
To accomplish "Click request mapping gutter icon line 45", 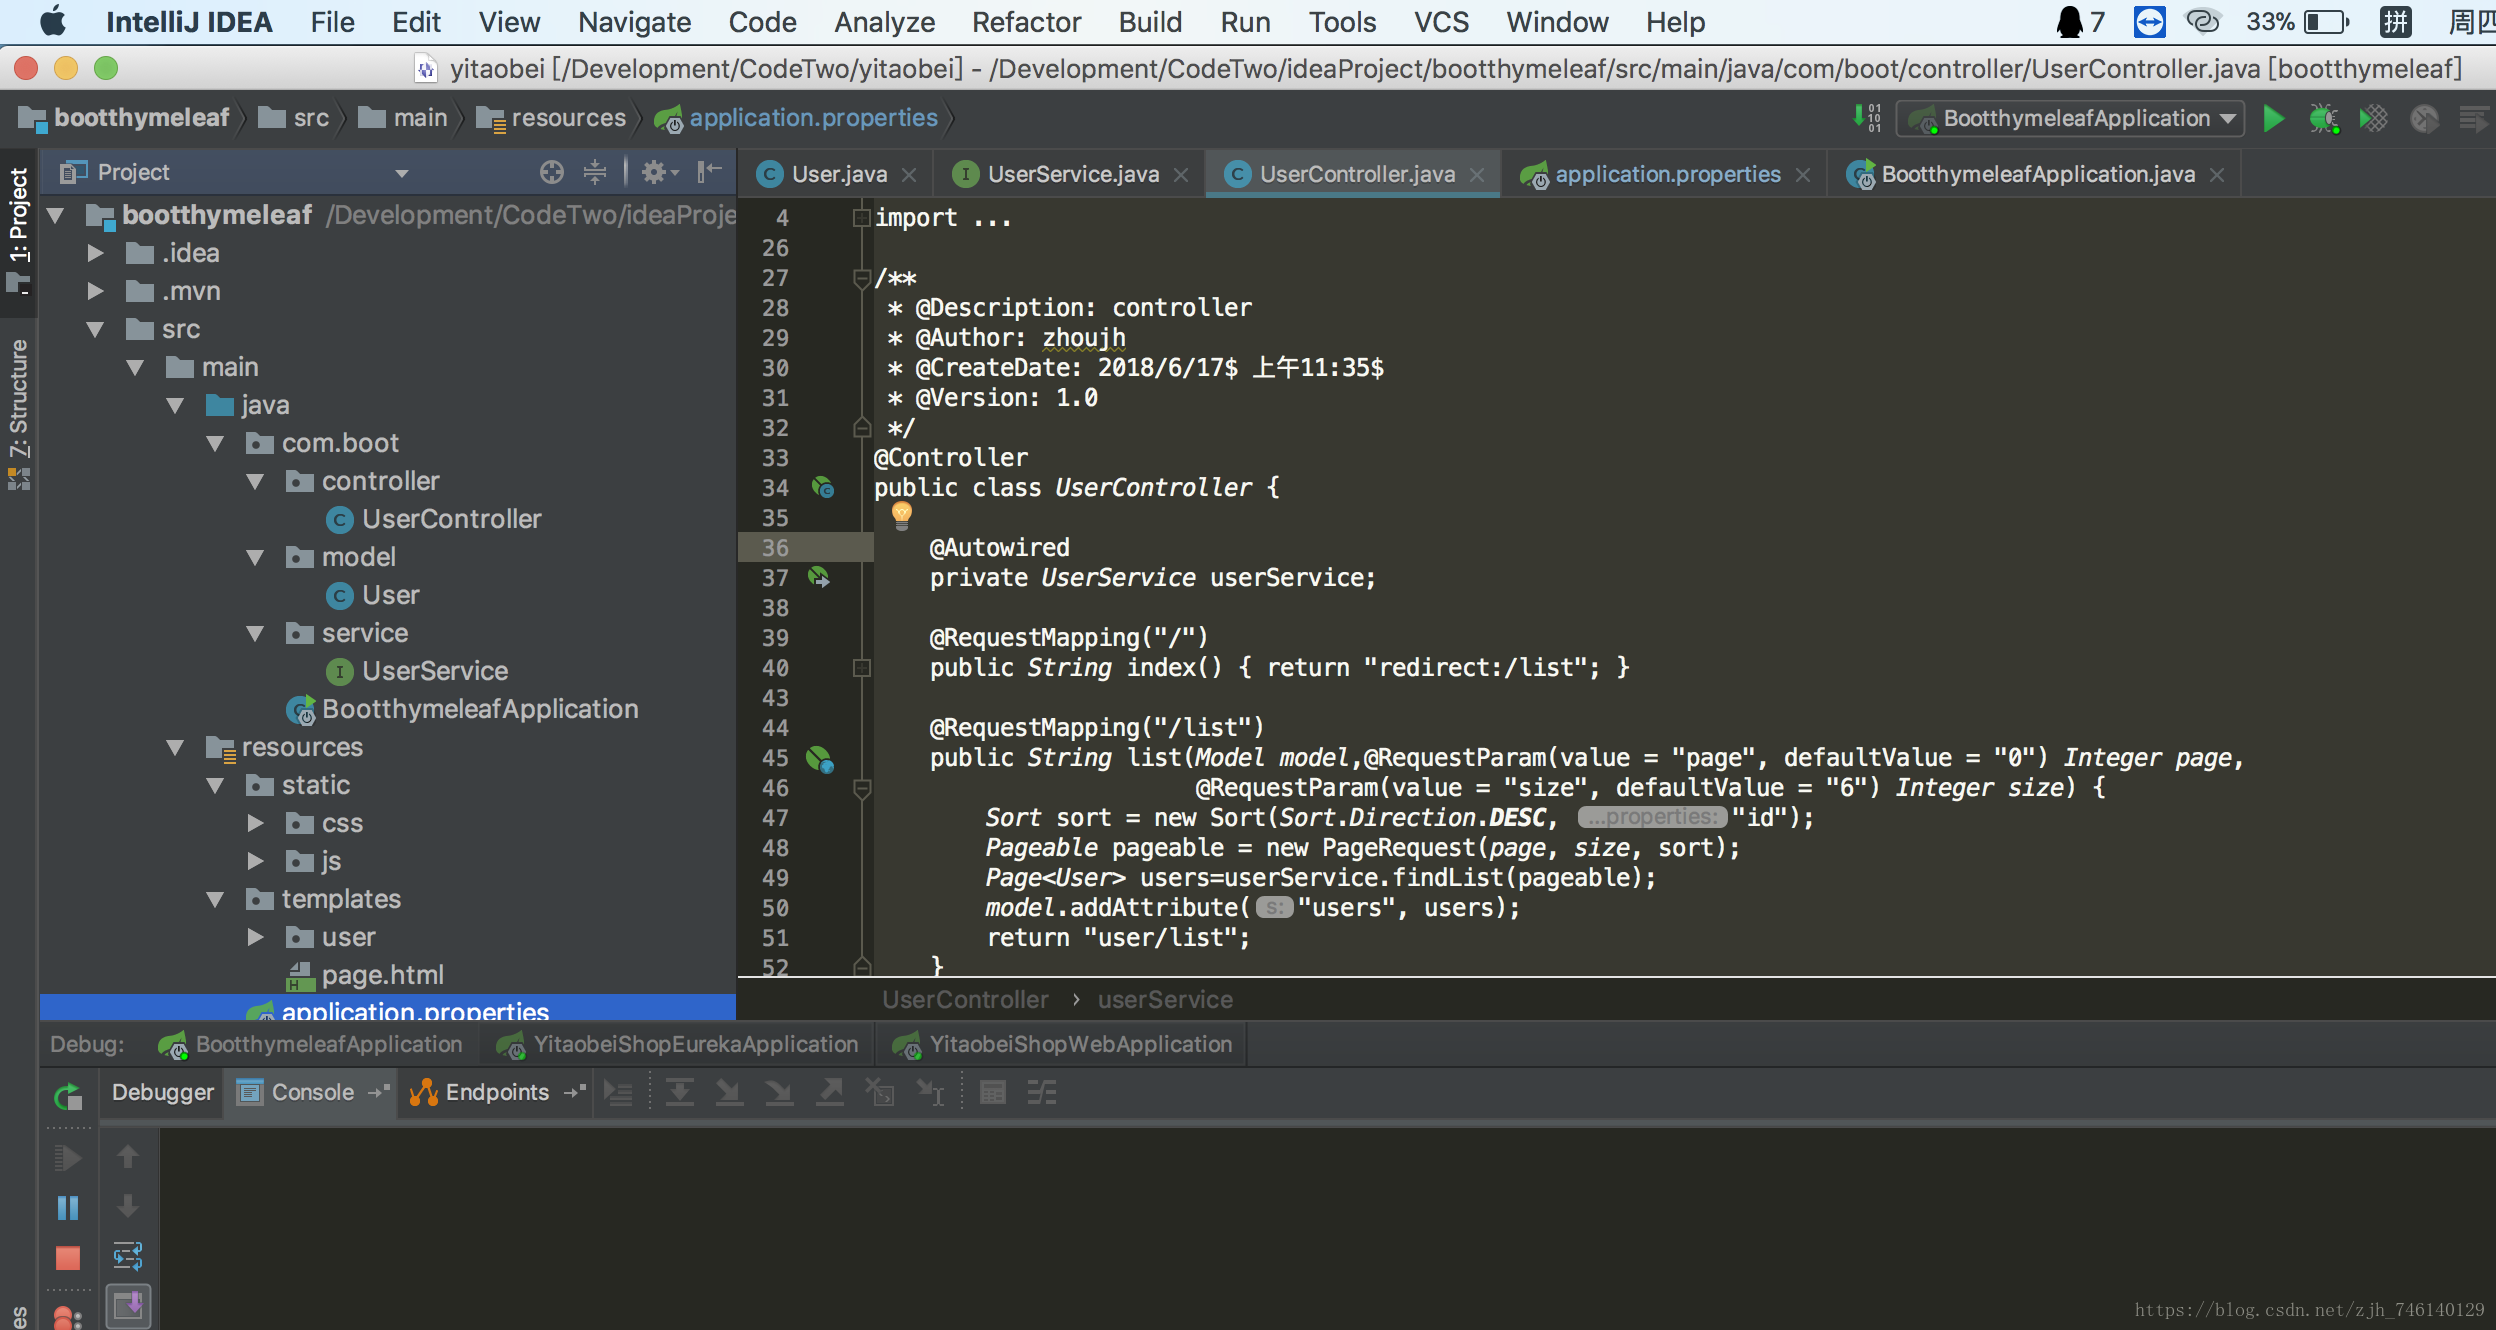I will (x=819, y=759).
